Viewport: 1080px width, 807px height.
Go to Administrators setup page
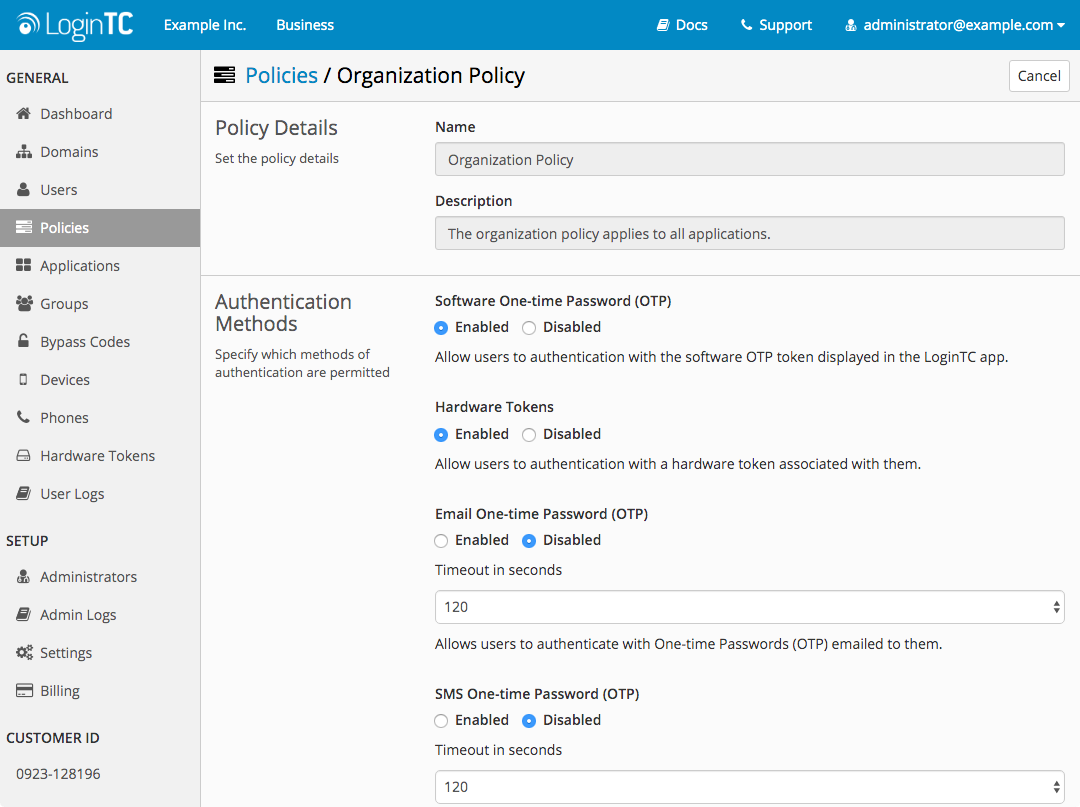pos(100,576)
